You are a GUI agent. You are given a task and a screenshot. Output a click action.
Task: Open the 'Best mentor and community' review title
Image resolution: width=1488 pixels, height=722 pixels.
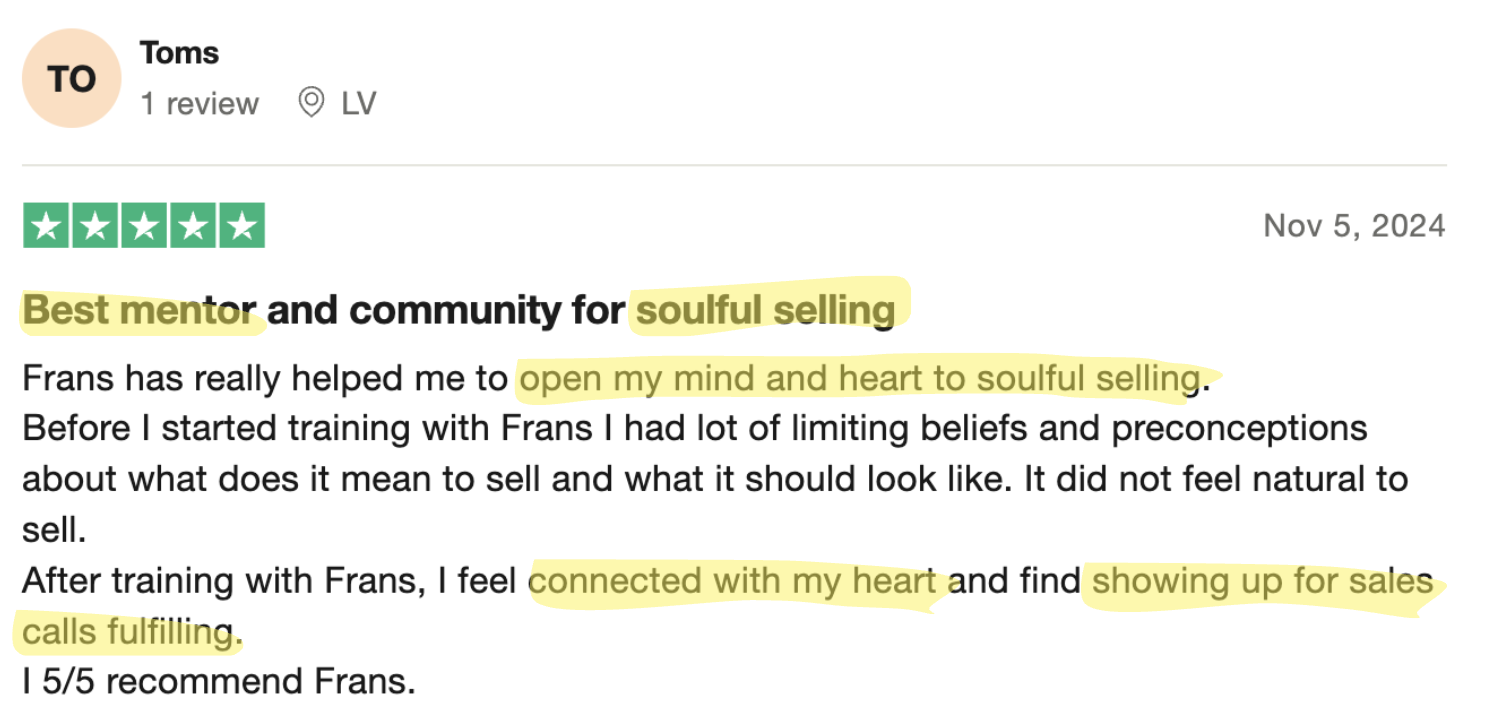point(459,310)
